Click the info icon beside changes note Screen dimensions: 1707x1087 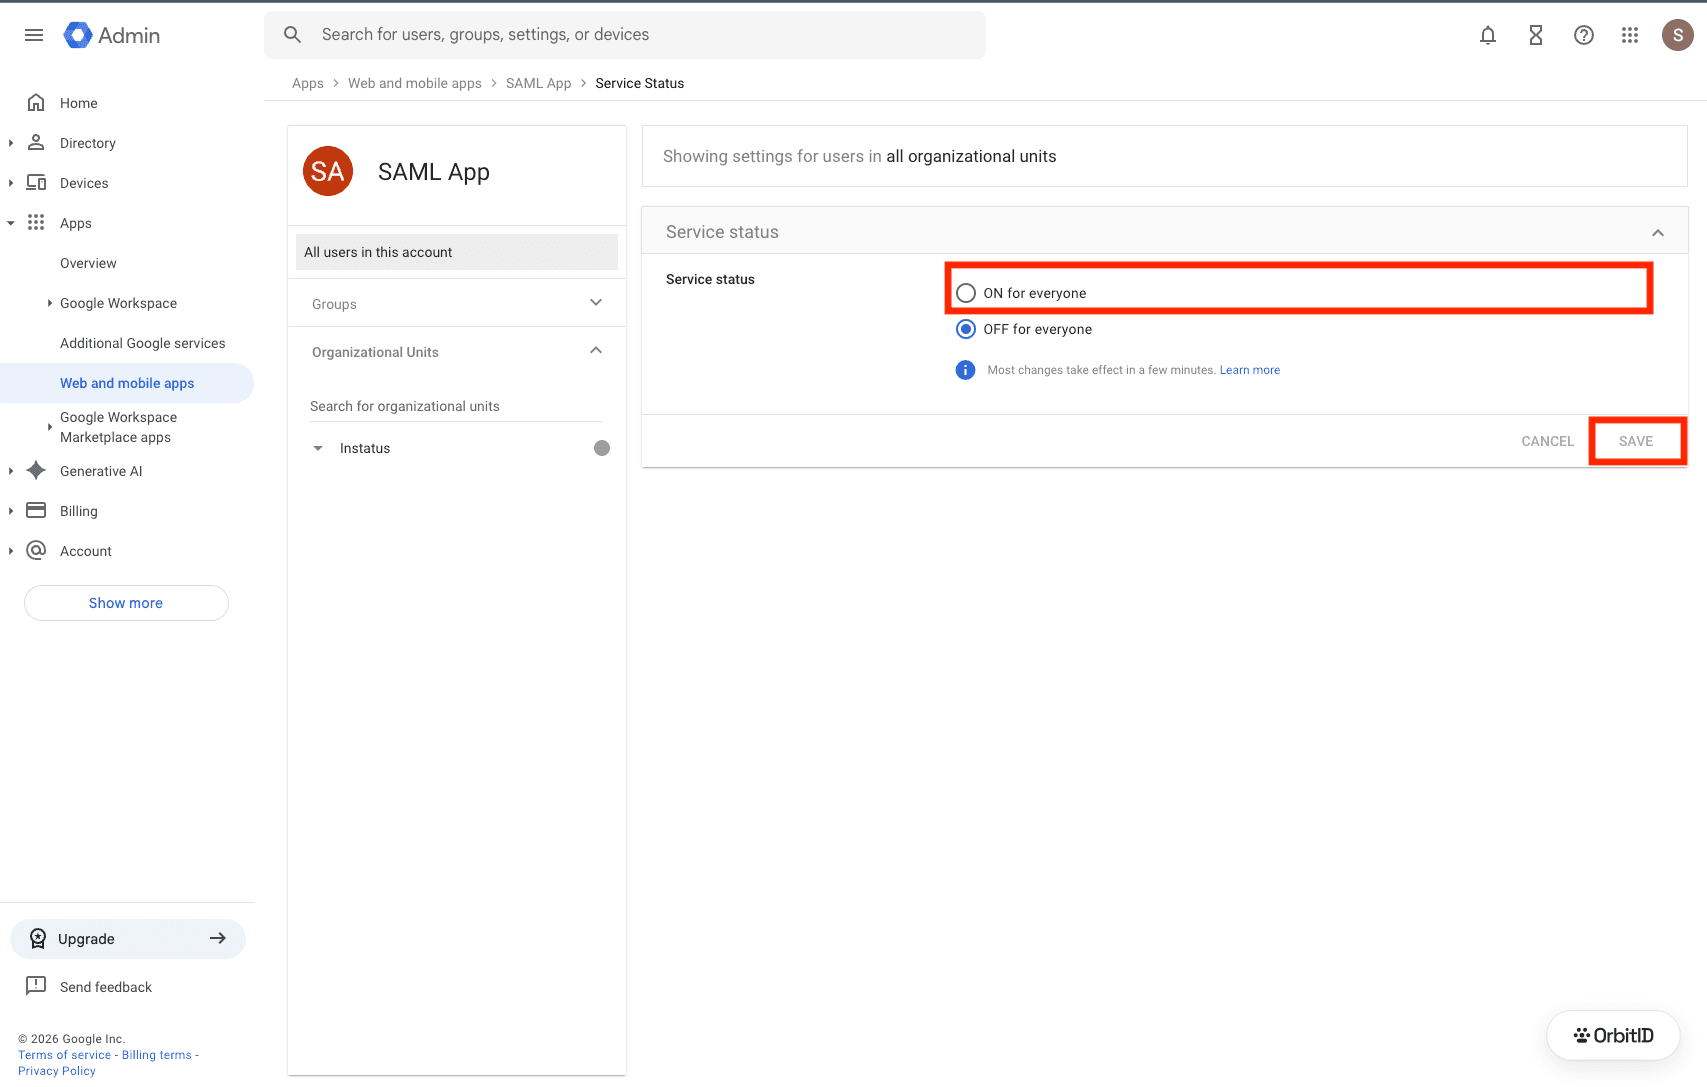pyautogui.click(x=965, y=370)
